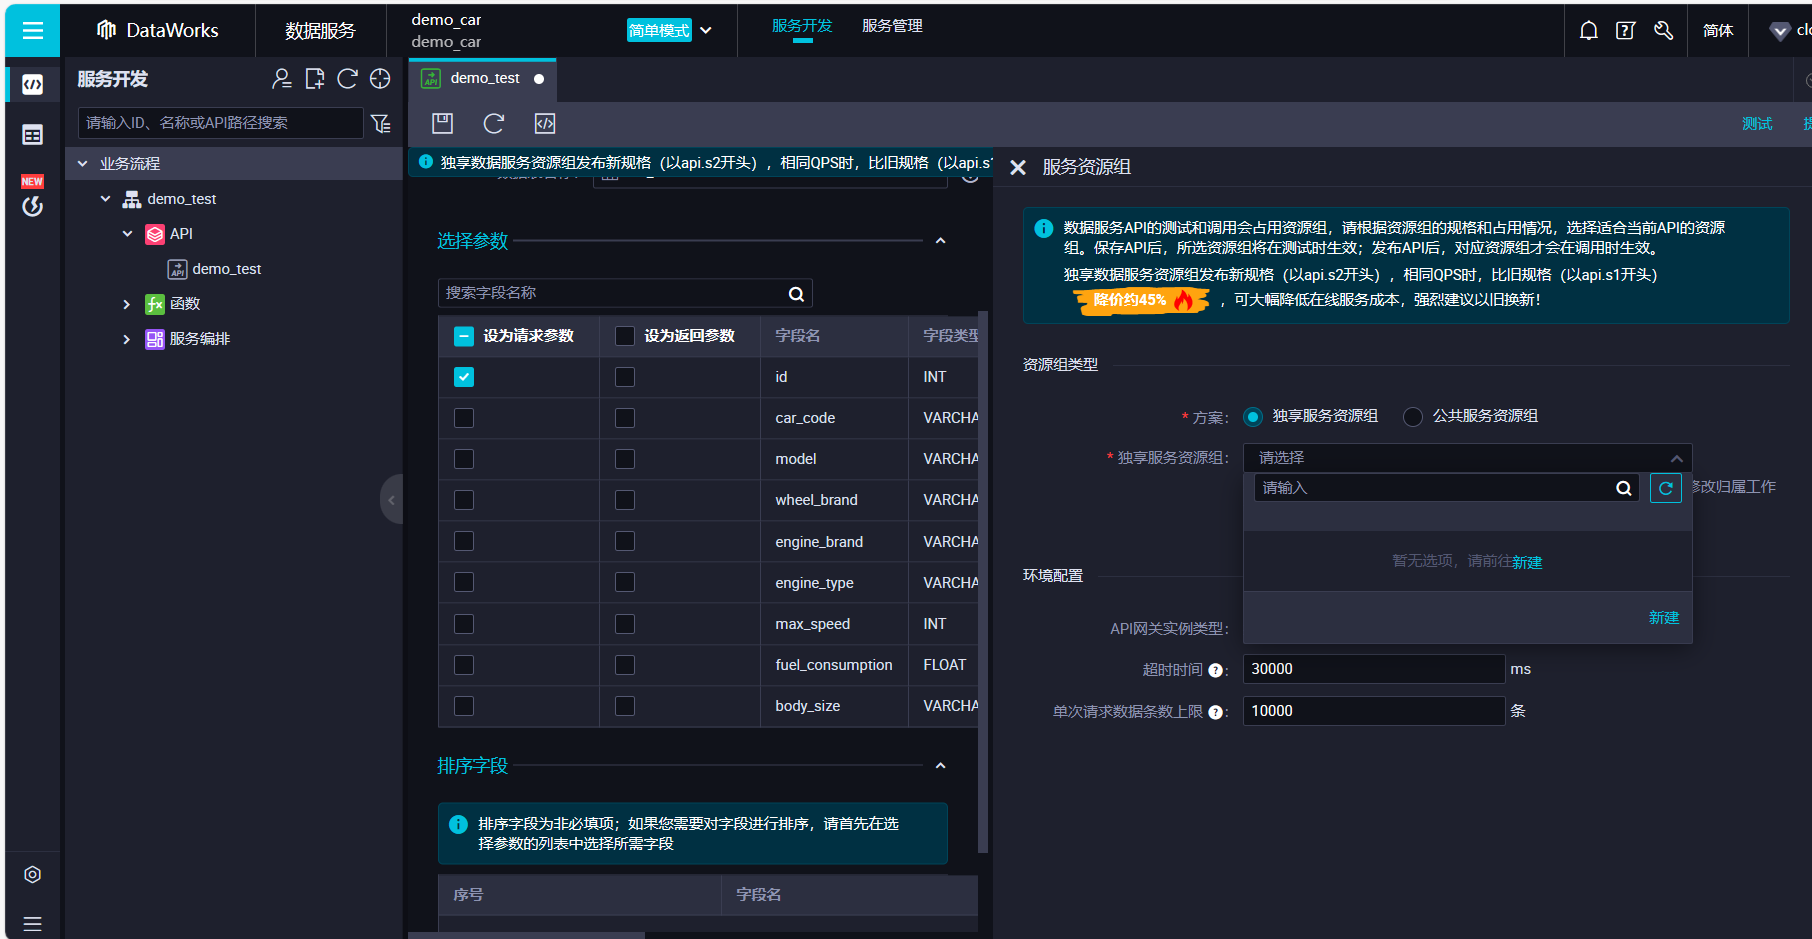The width and height of the screenshot is (1812, 939).
Task: Check request parameter for max_speed
Action: [464, 624]
